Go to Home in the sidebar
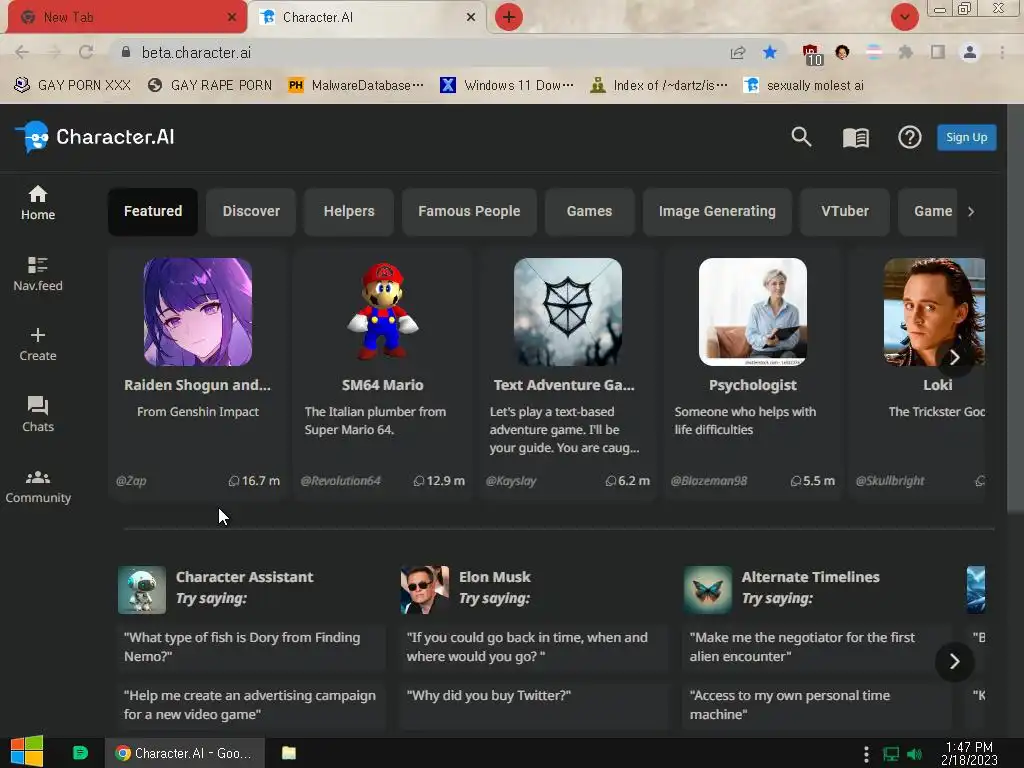1024x768 pixels. tap(38, 203)
